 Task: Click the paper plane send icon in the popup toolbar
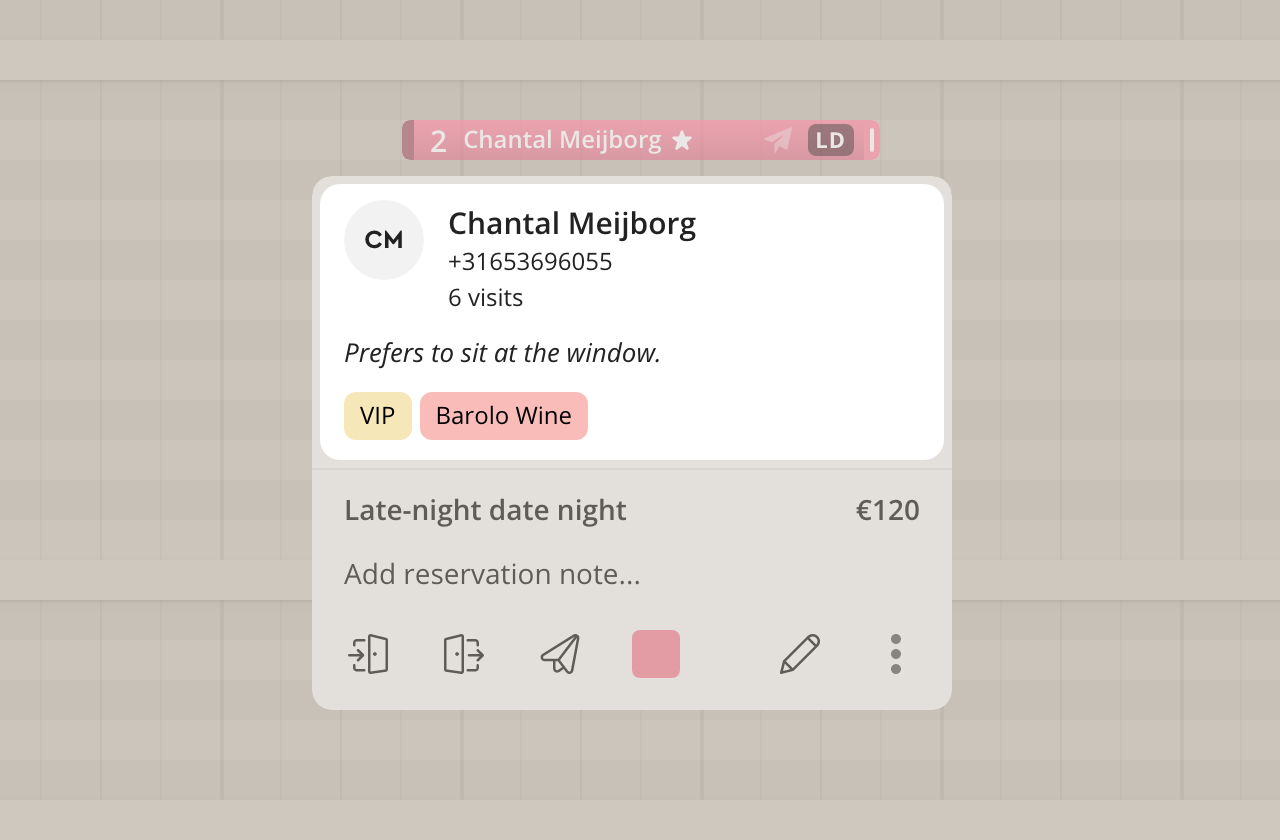click(x=560, y=654)
